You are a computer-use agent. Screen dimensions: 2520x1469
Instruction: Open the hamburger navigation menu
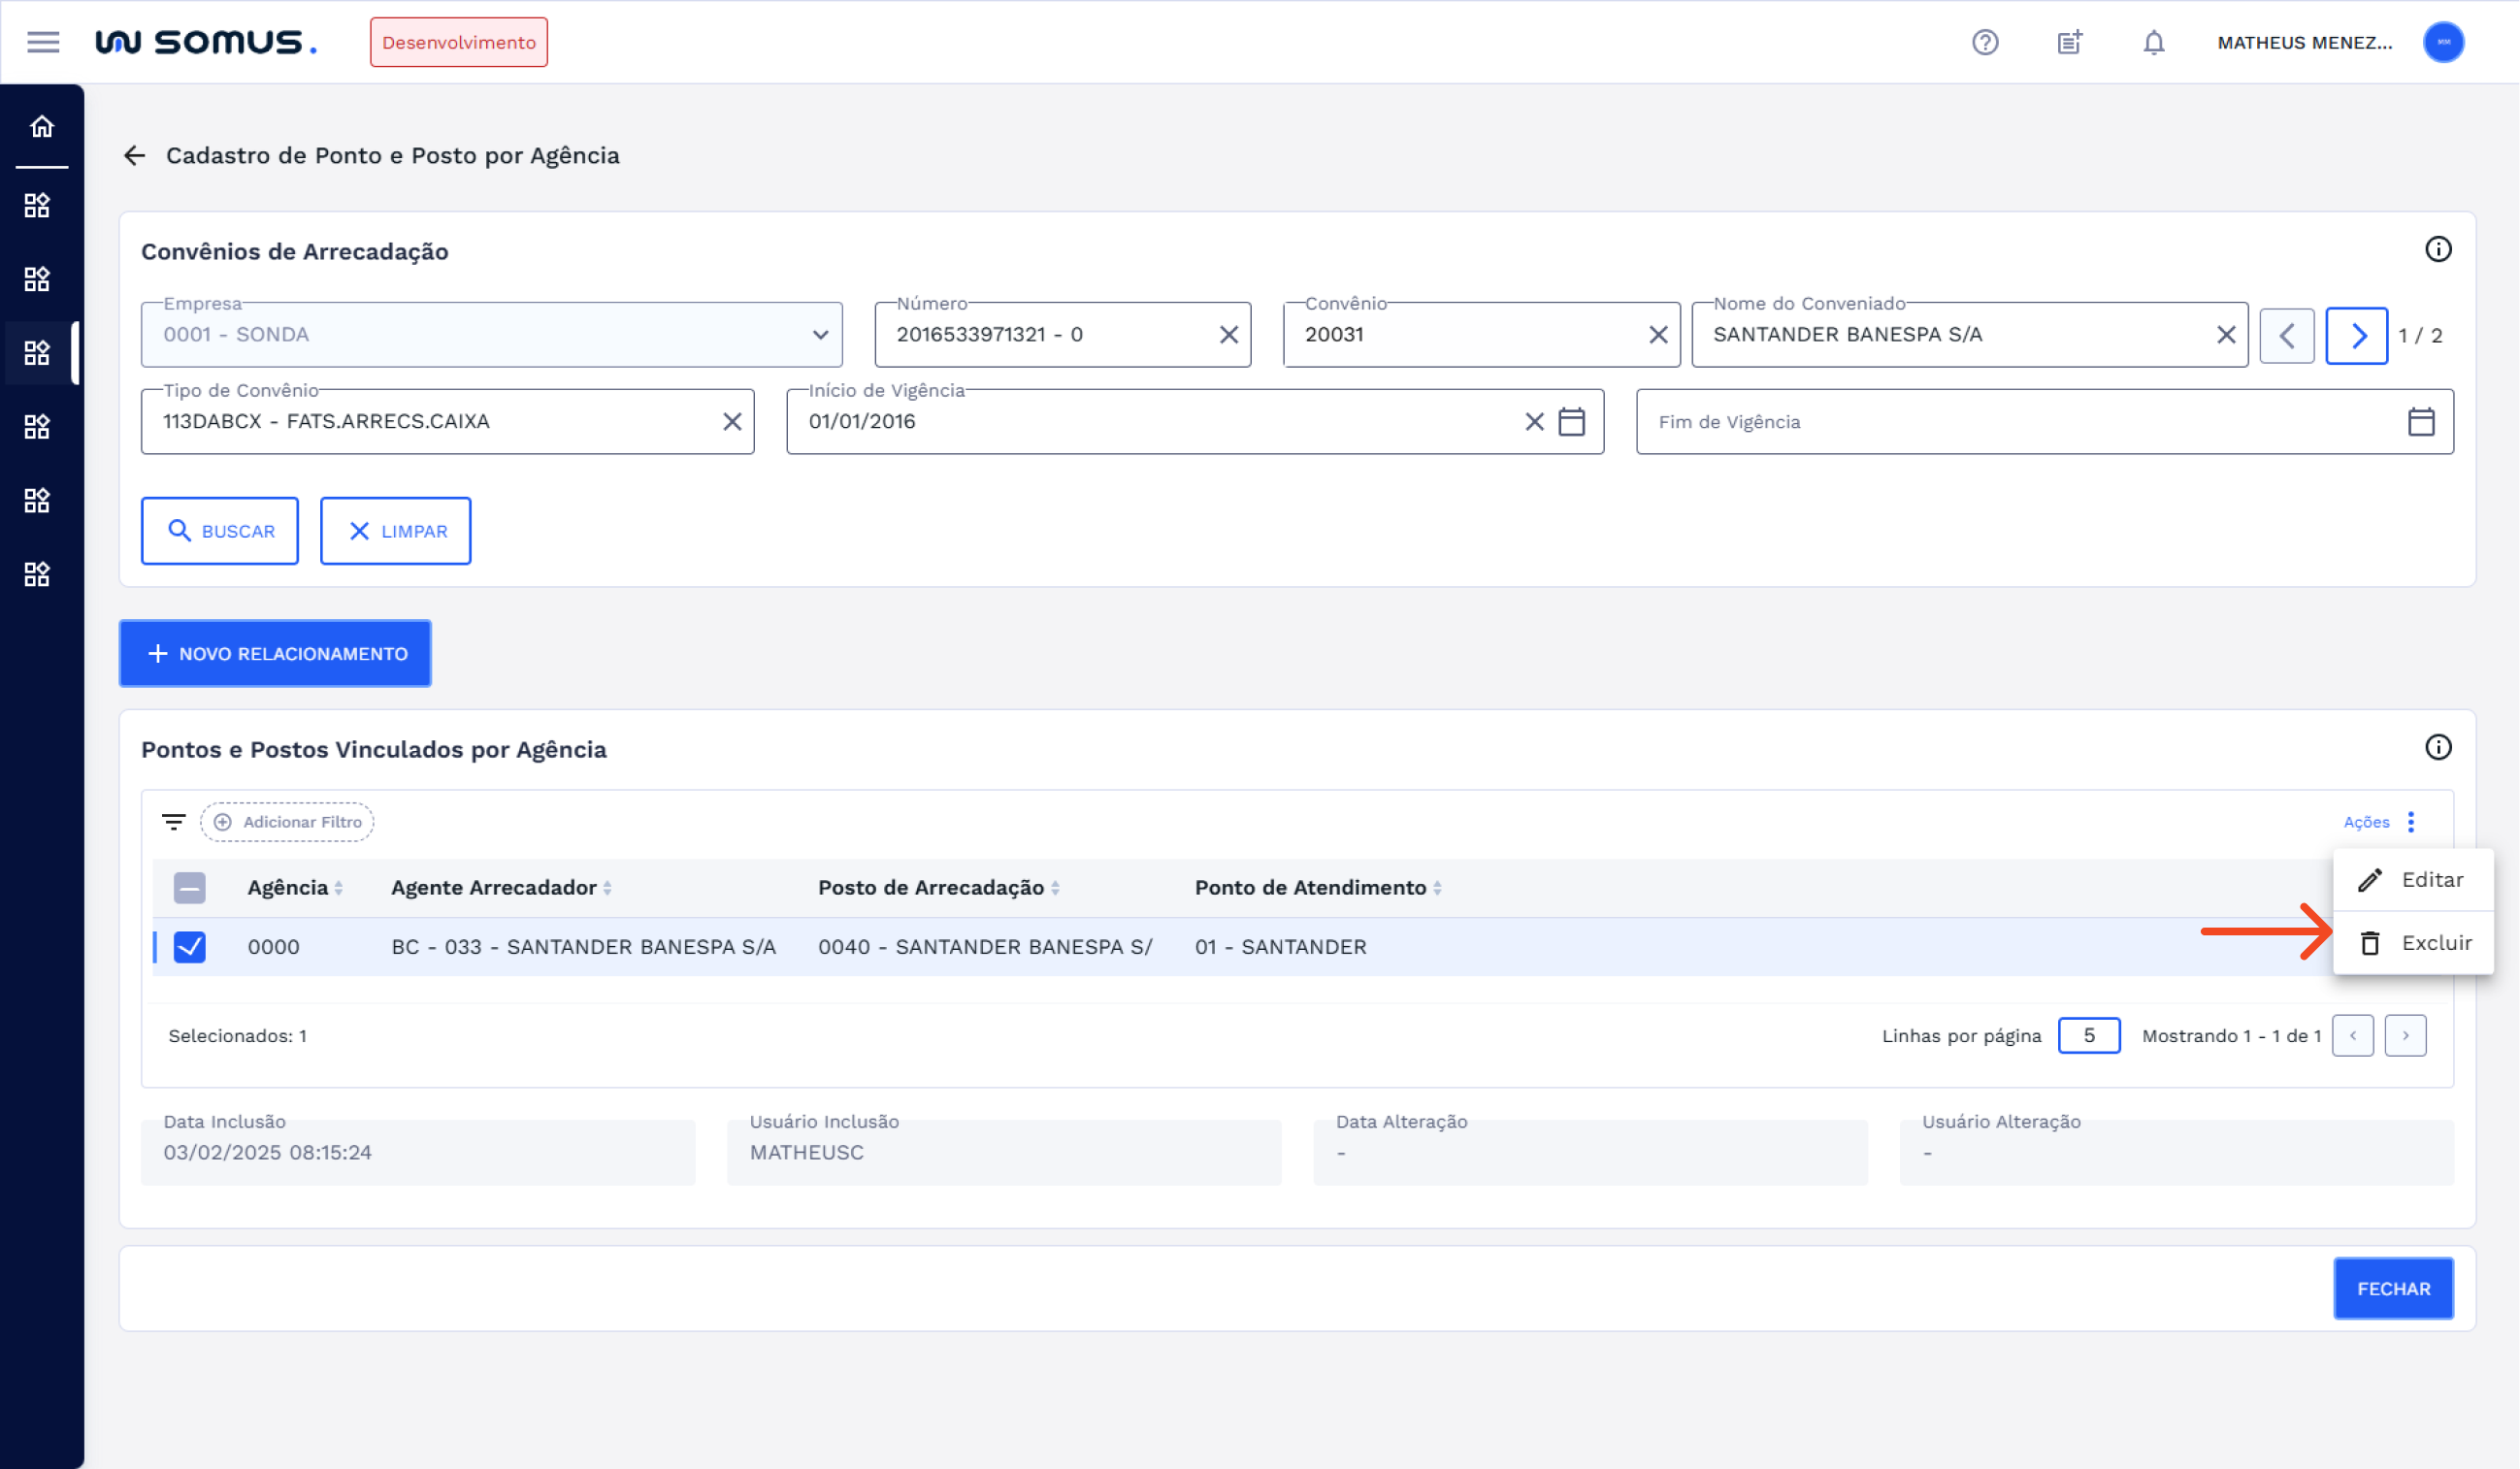pyautogui.click(x=43, y=42)
